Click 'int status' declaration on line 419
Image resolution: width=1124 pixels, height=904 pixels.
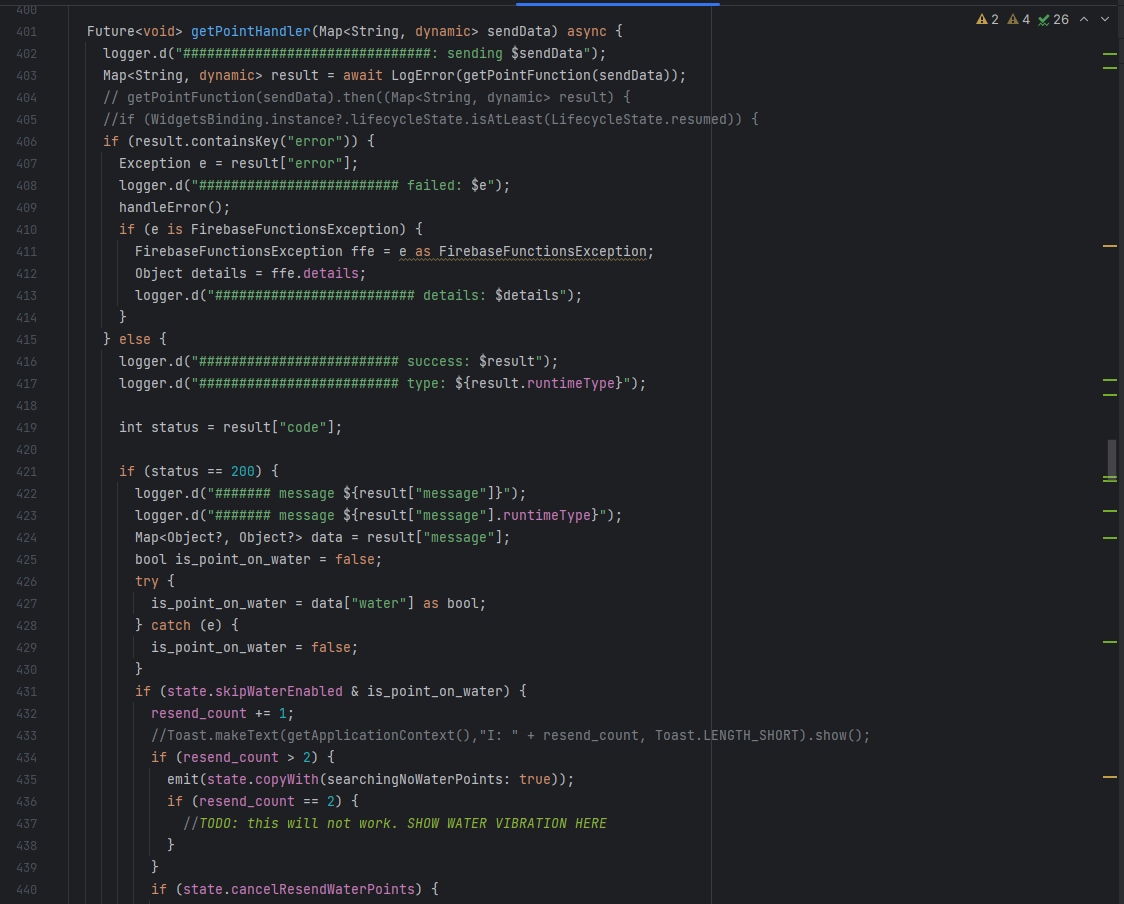158,427
